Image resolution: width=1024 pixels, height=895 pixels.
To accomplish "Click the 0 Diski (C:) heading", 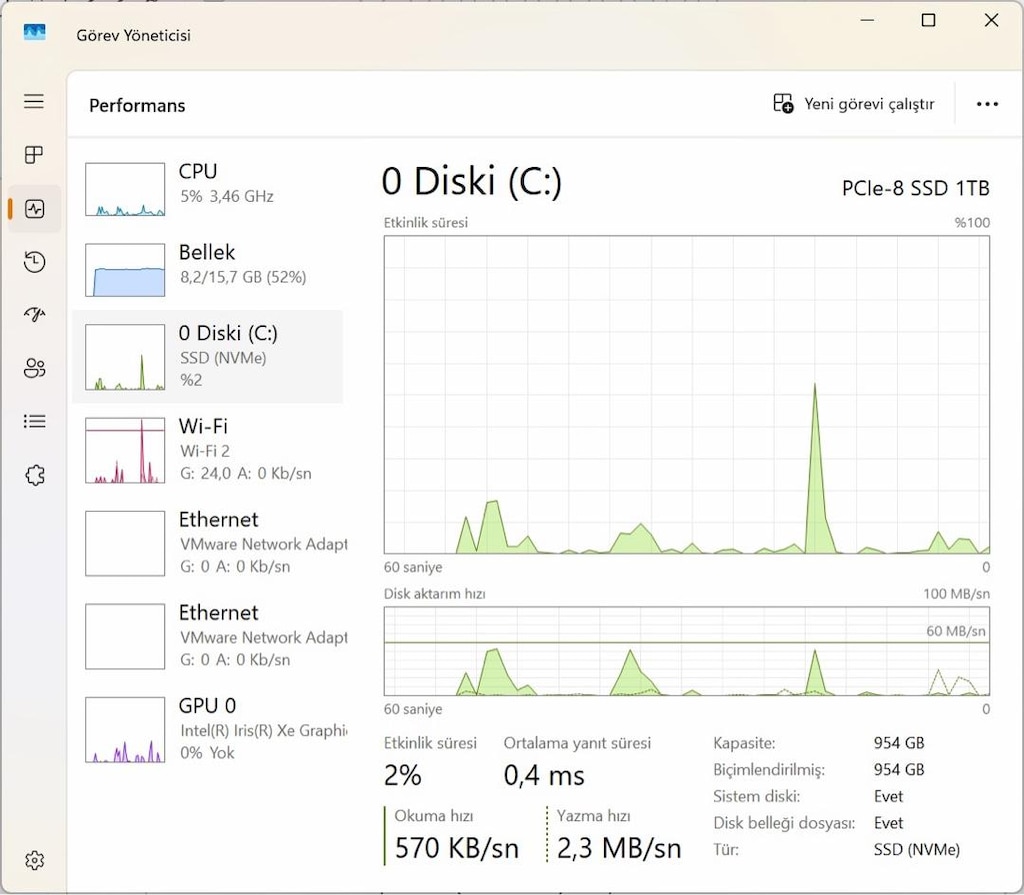I will click(x=472, y=181).
